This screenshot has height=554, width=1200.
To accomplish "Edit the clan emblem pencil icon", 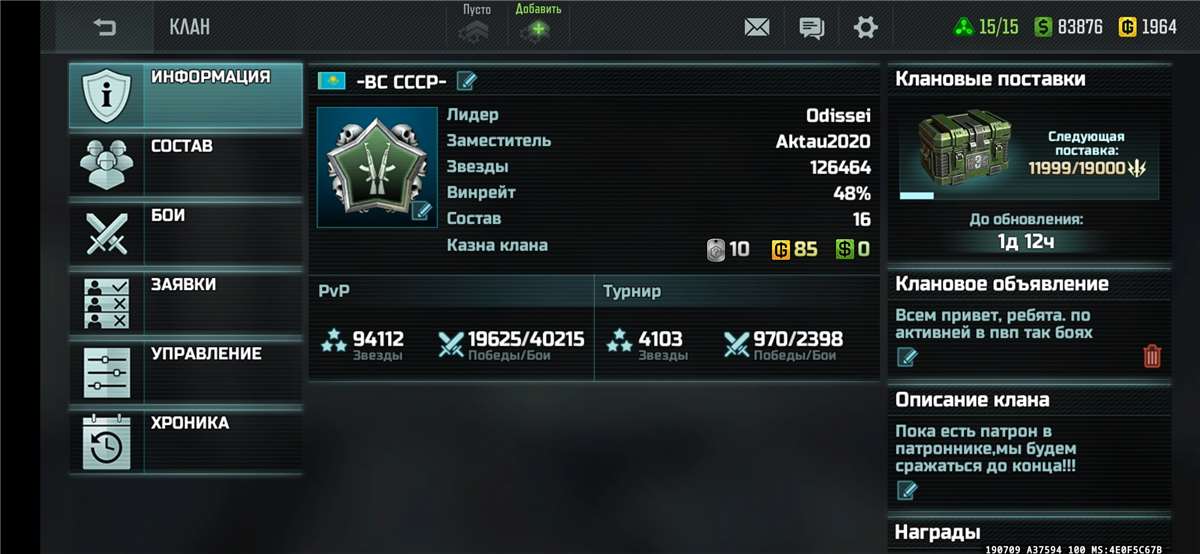I will click(x=422, y=211).
